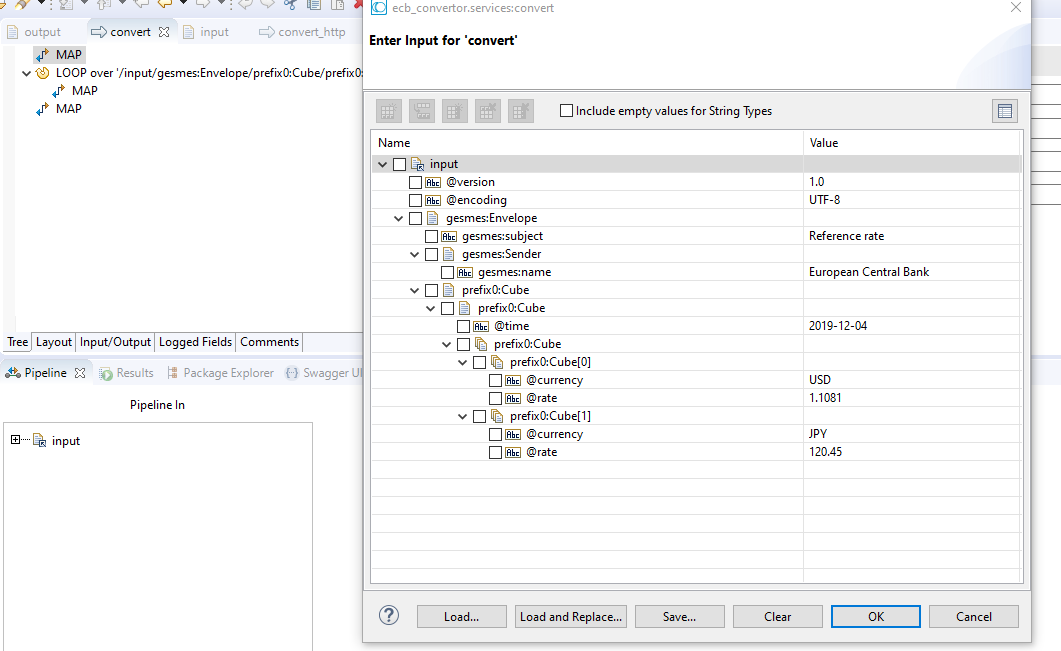The width and height of the screenshot is (1061, 651).
Task: Click the USD currency value cell
Action: pyautogui.click(x=911, y=380)
